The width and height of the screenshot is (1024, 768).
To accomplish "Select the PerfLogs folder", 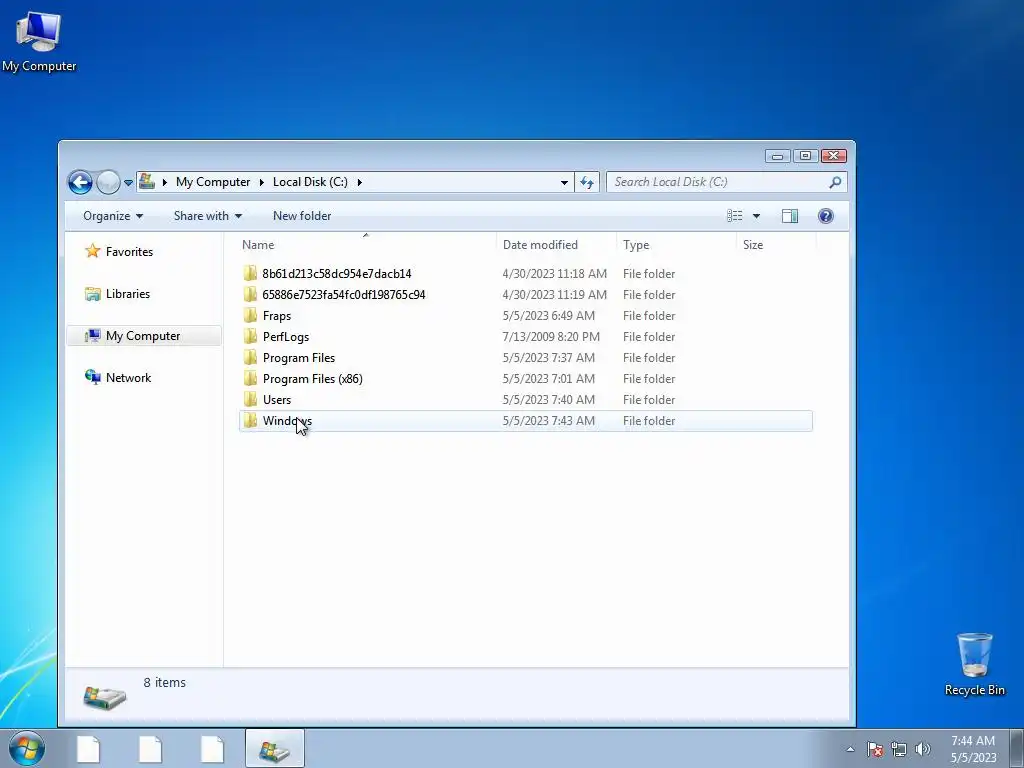I will point(526,337).
